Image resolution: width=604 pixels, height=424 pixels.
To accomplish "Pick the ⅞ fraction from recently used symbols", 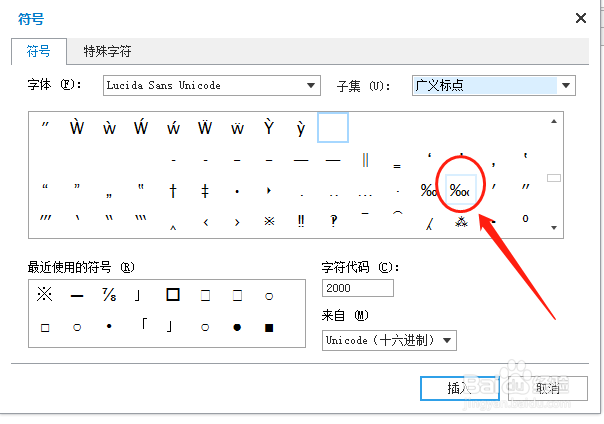I will (x=109, y=295).
